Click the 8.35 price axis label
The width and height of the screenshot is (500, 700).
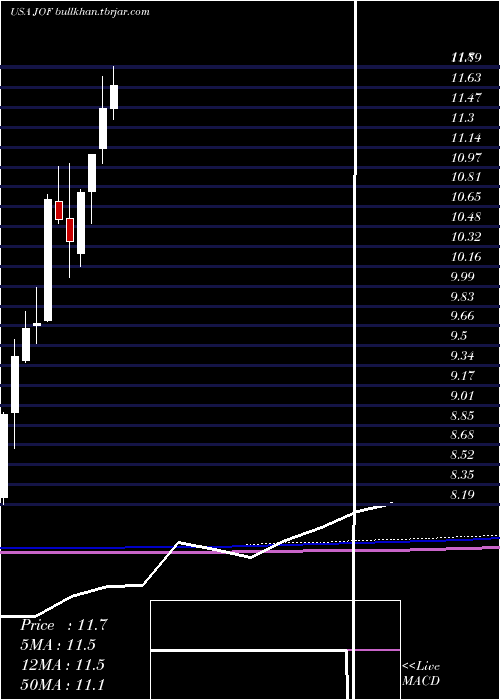pyautogui.click(x=462, y=475)
